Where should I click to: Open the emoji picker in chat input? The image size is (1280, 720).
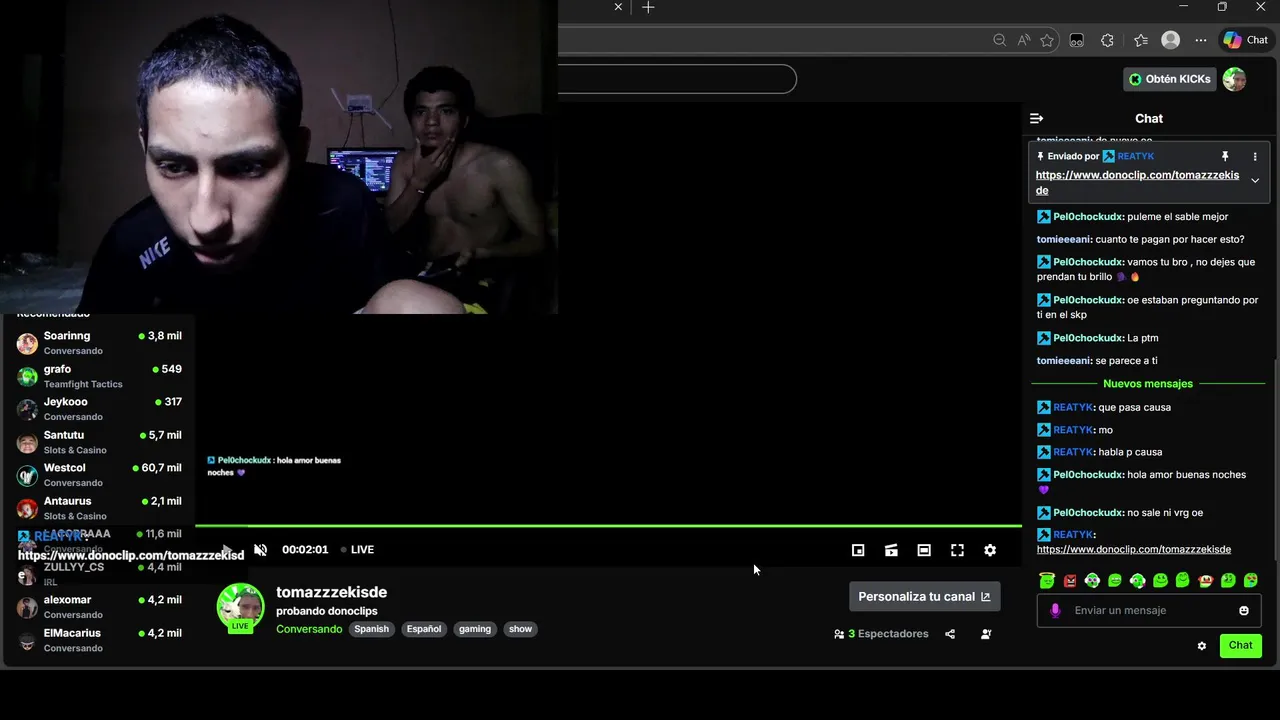(1244, 611)
